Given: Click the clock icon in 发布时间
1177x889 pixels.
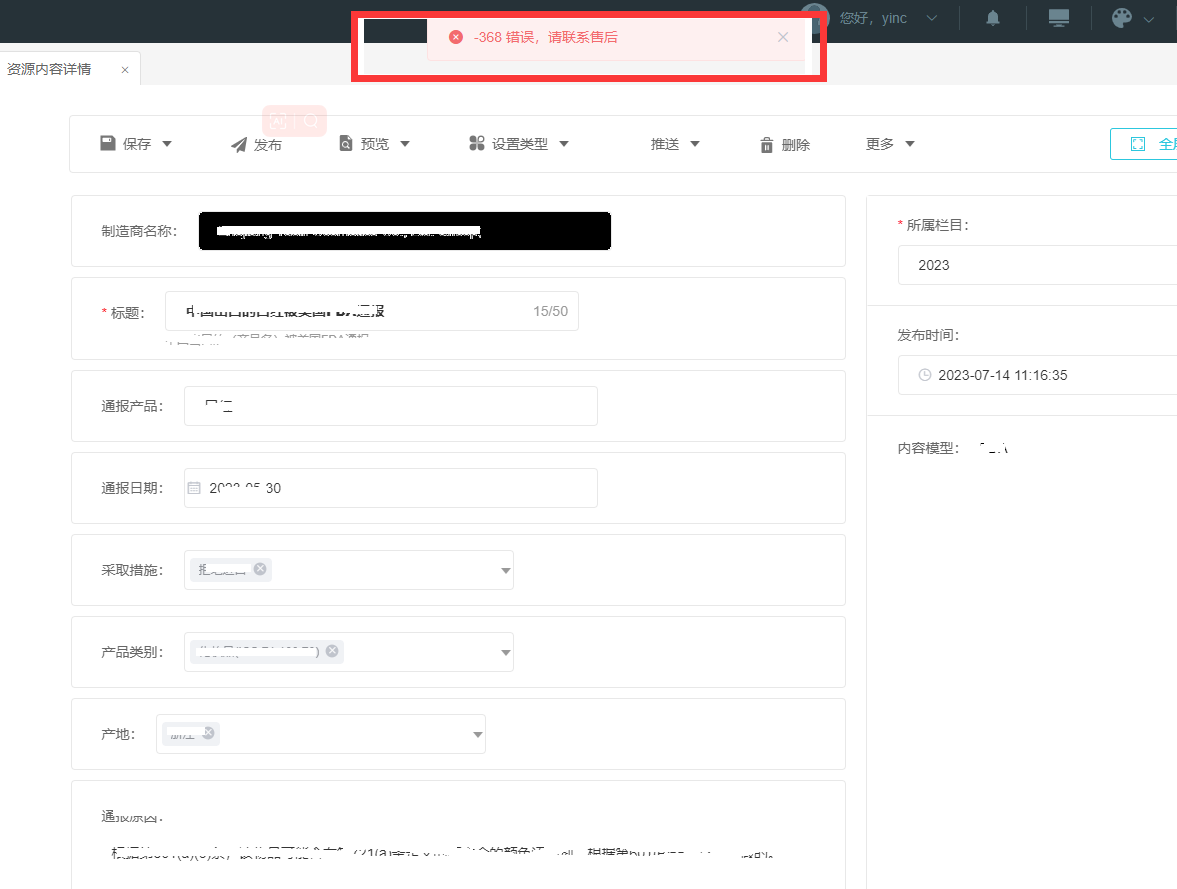Looking at the screenshot, I should (925, 375).
